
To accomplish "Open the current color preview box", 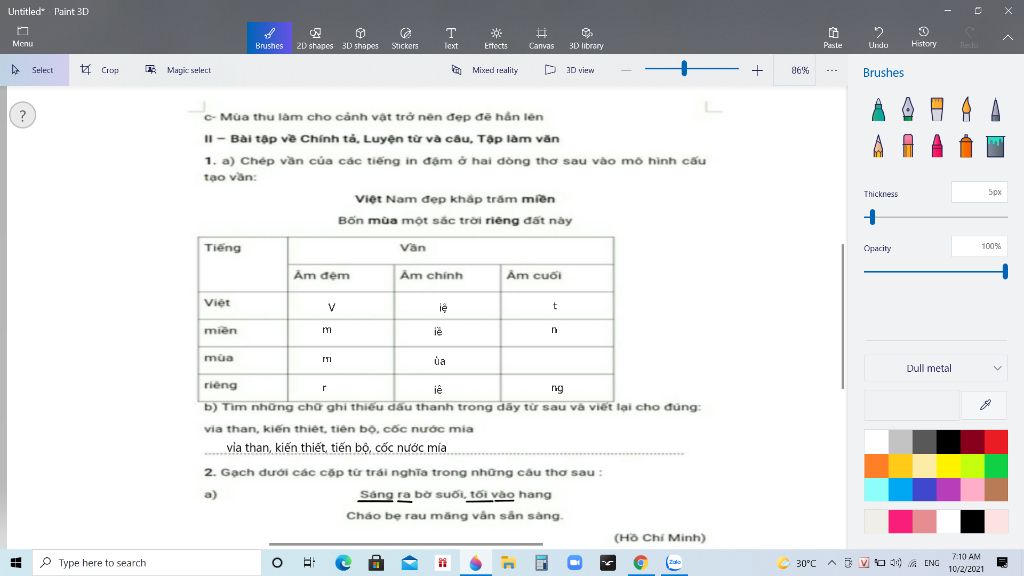I will click(912, 405).
